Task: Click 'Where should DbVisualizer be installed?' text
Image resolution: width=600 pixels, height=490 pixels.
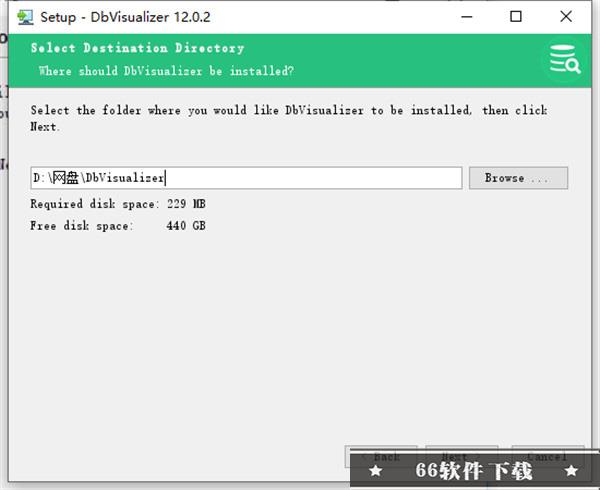Action: (166, 71)
